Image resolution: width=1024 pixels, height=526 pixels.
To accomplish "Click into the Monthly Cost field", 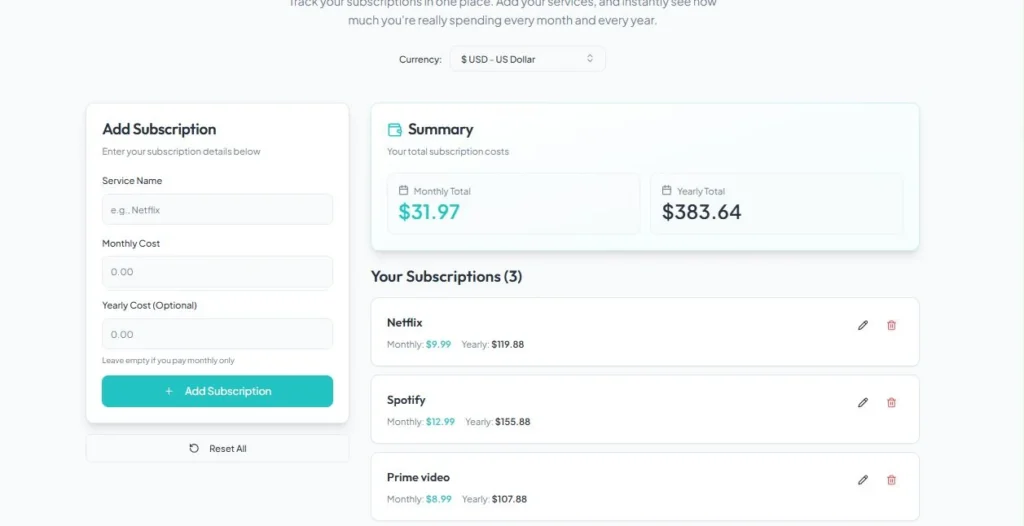I will pyautogui.click(x=217, y=272).
